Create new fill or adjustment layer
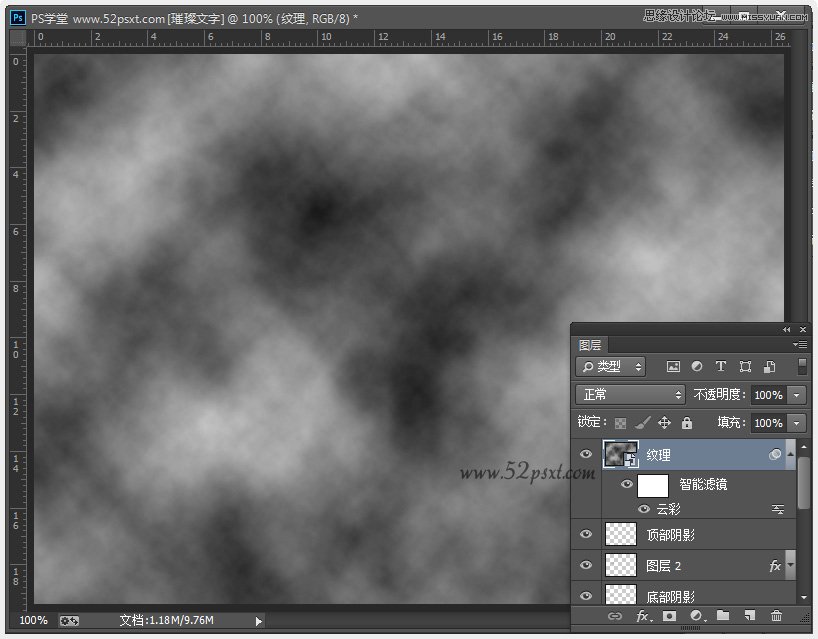Image resolution: width=818 pixels, height=639 pixels. pos(697,616)
